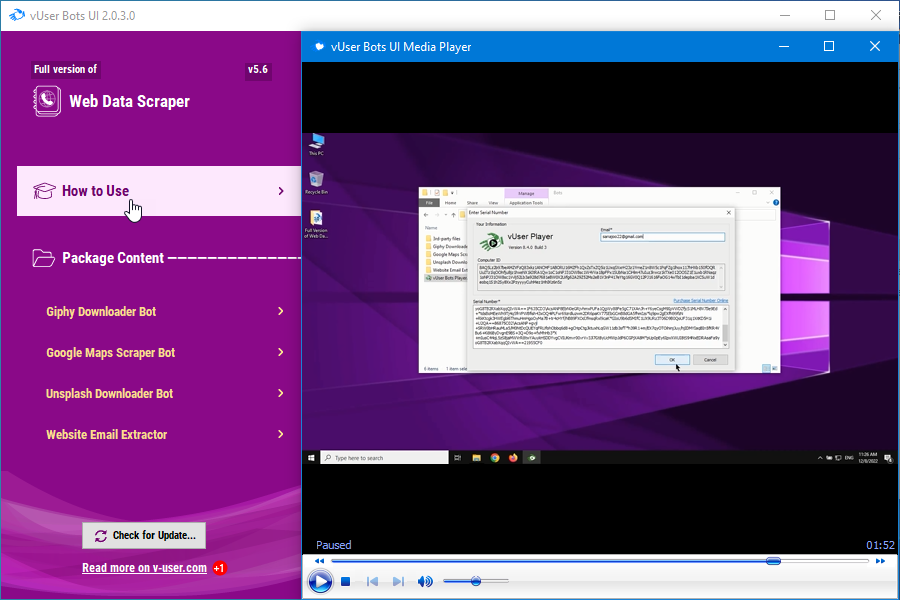Click the volume slider handle
This screenshot has height=600, width=900.
(476, 581)
